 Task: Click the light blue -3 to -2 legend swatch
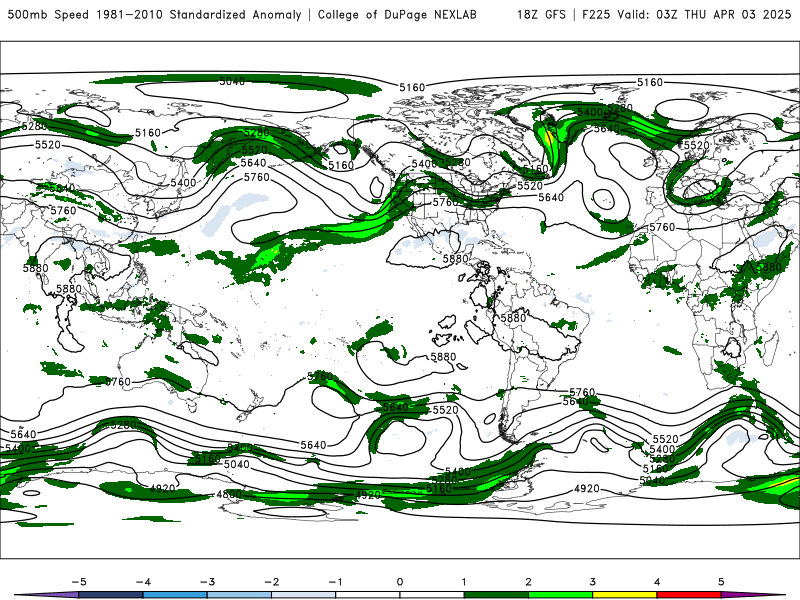point(239,595)
